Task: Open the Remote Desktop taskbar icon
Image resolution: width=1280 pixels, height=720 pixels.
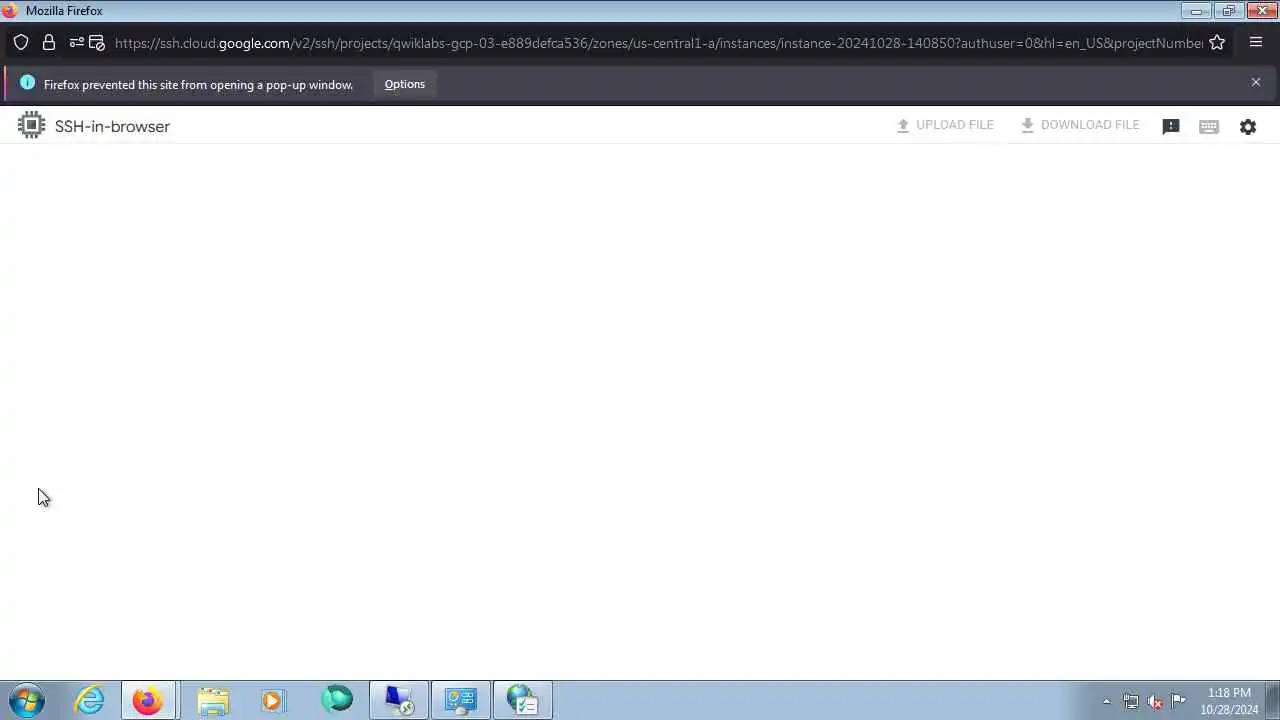Action: pyautogui.click(x=399, y=700)
